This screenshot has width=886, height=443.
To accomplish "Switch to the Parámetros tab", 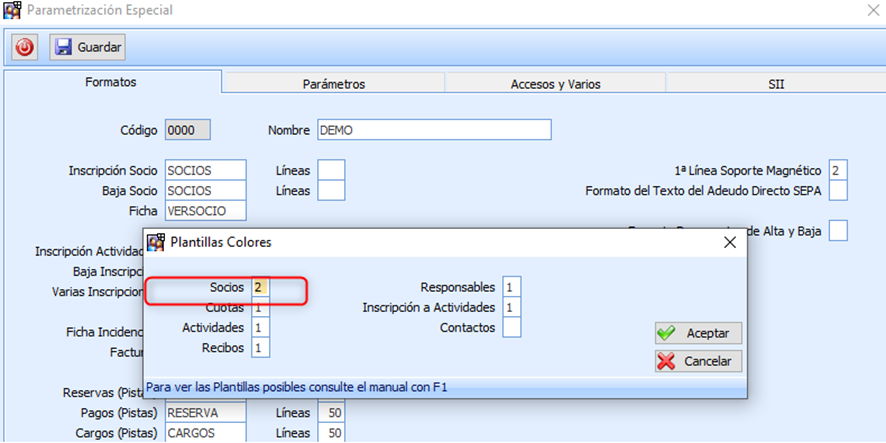I will coord(333,84).
